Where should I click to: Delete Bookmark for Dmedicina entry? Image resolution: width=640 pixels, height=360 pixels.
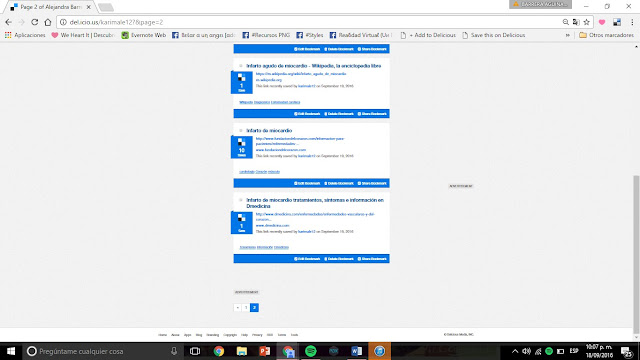[339, 259]
